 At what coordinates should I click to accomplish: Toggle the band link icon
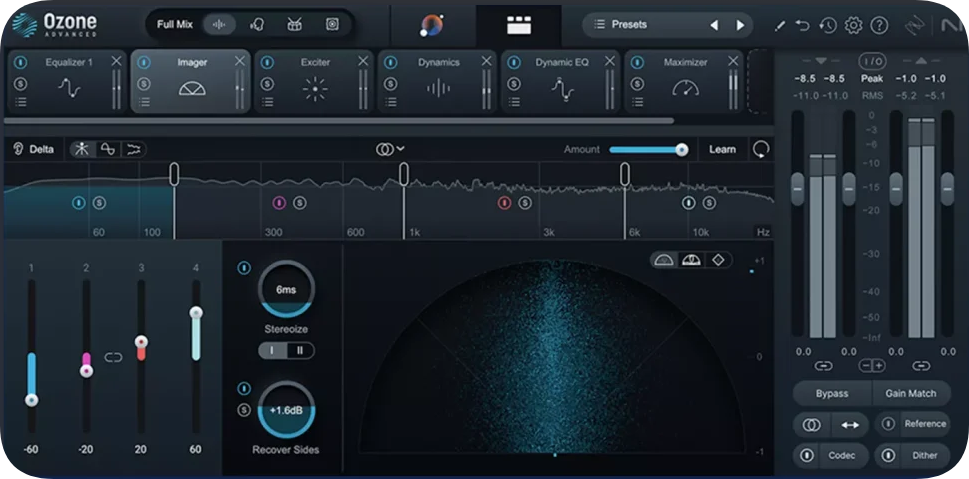114,357
